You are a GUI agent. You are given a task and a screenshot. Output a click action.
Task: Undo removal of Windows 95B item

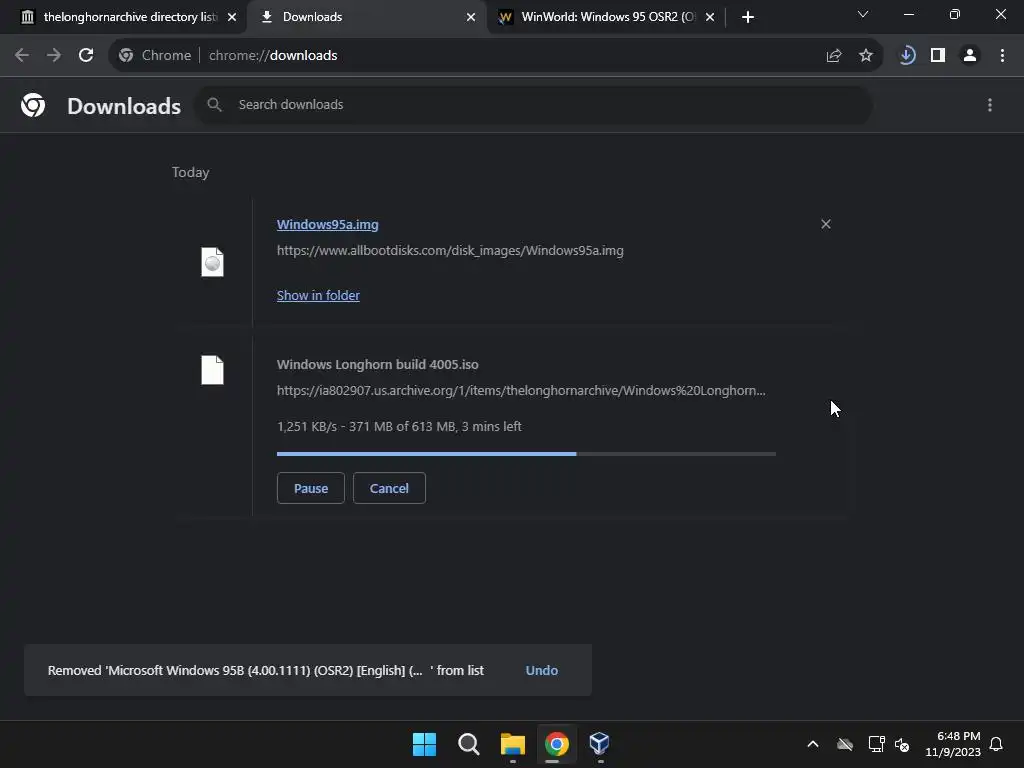[541, 670]
